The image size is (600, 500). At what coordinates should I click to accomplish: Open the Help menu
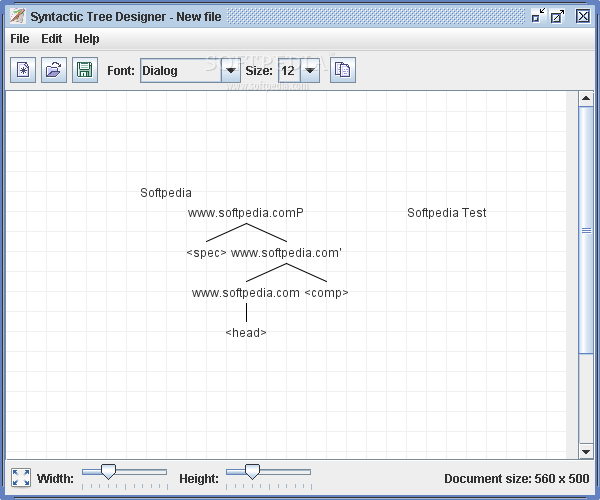coord(87,39)
